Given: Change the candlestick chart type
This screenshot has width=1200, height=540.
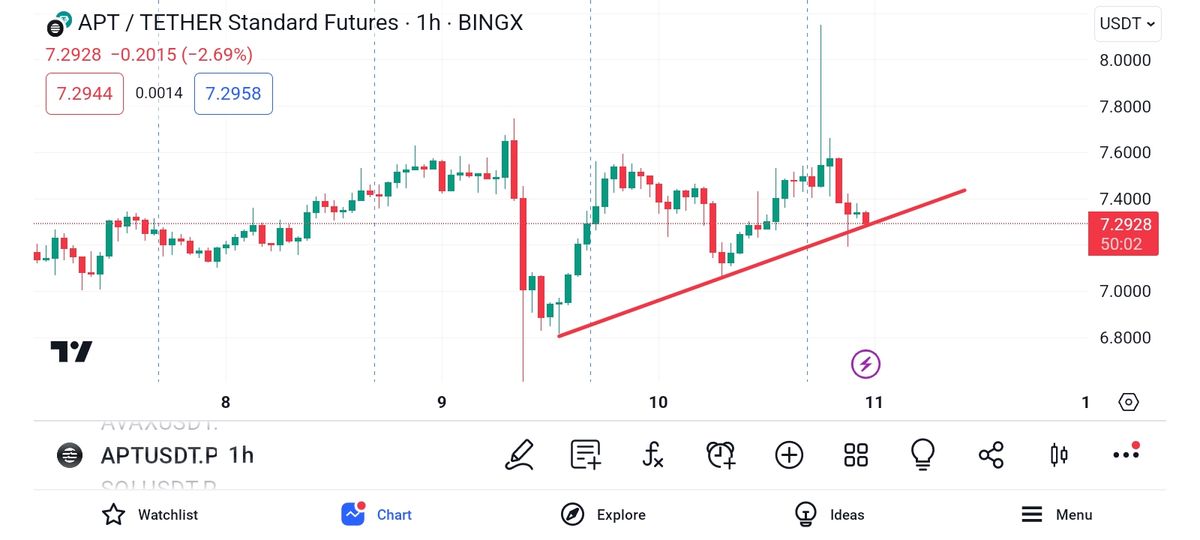Looking at the screenshot, I should 1059,455.
